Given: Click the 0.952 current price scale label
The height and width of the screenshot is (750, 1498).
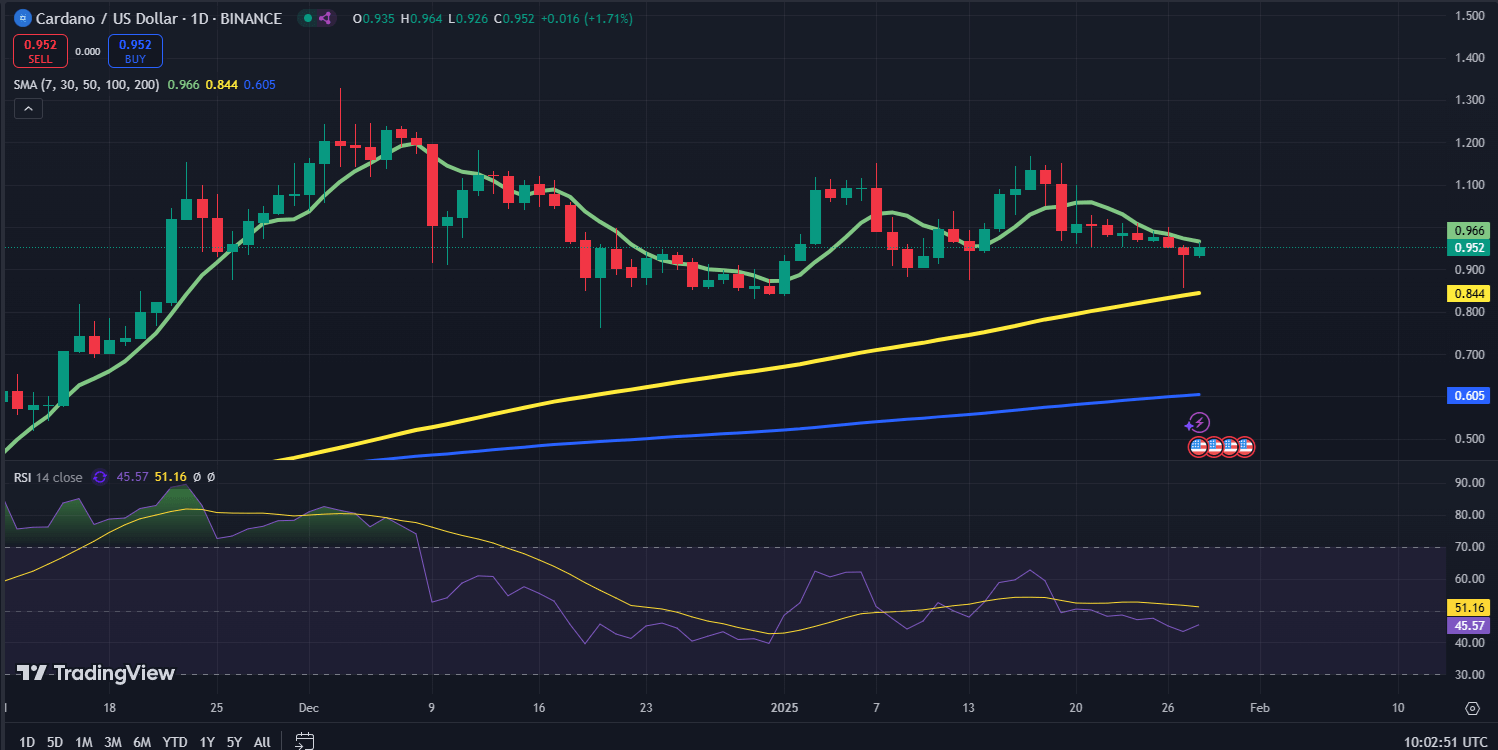Looking at the screenshot, I should click(1468, 247).
